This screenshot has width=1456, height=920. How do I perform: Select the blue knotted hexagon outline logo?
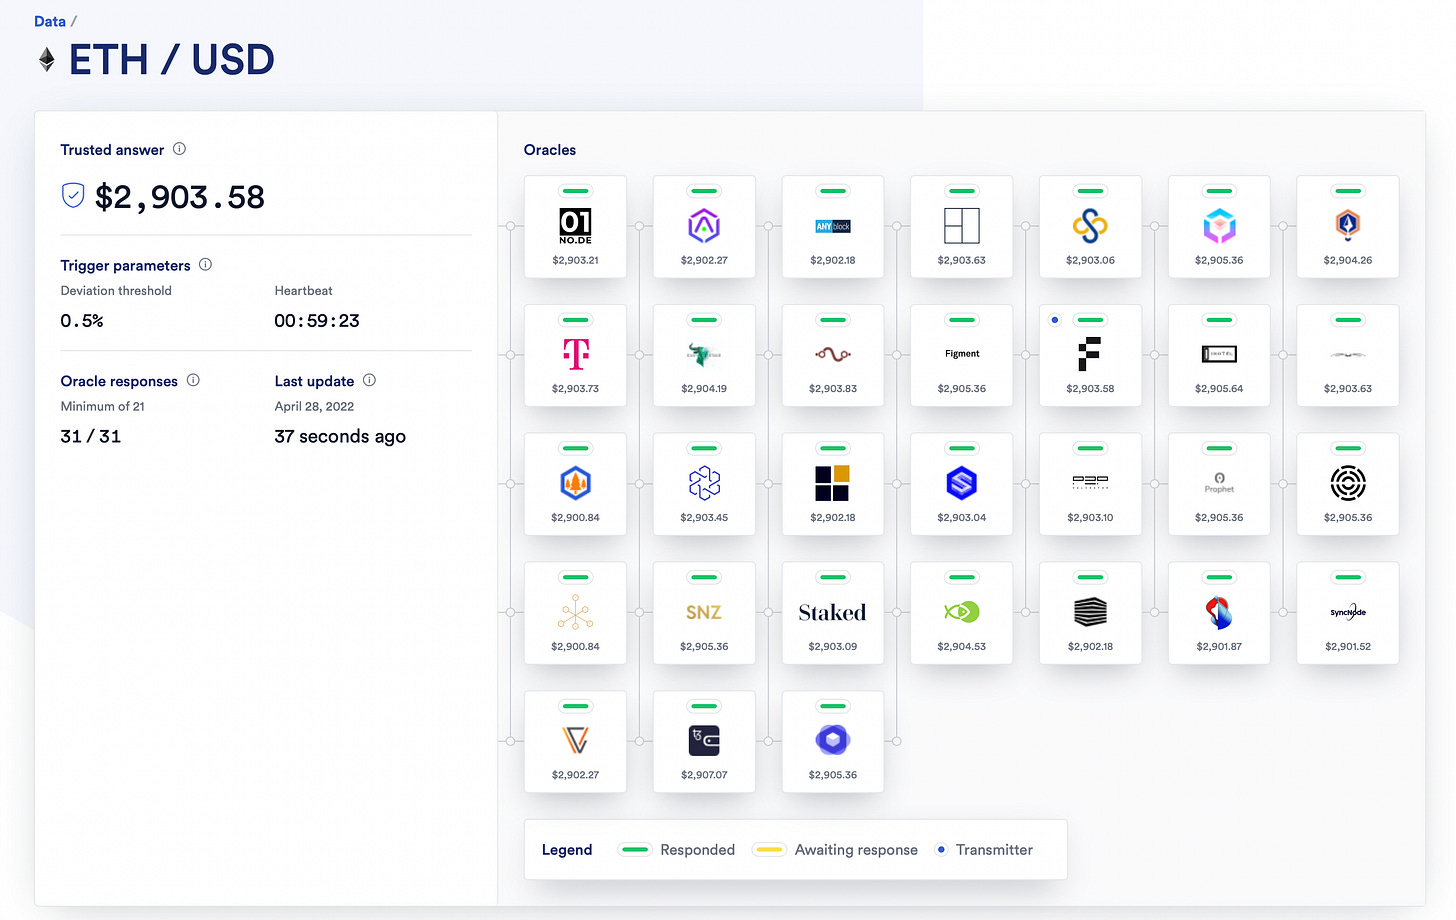click(x=704, y=483)
